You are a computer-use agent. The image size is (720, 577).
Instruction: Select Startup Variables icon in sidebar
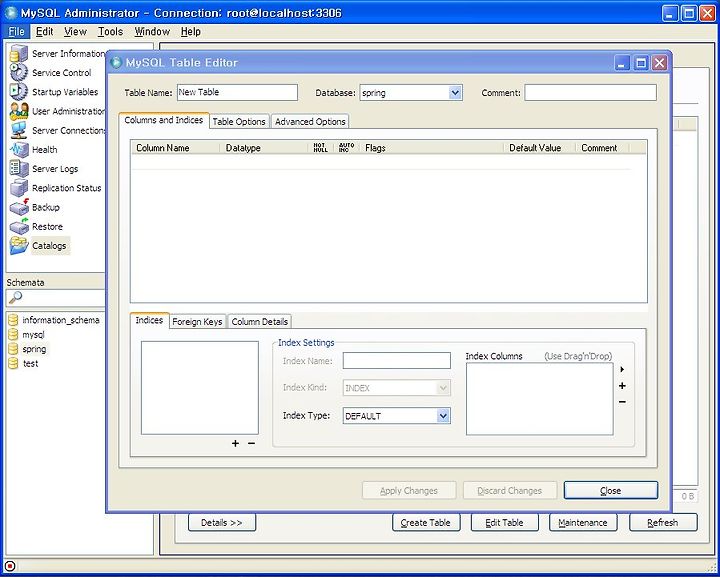tap(19, 92)
